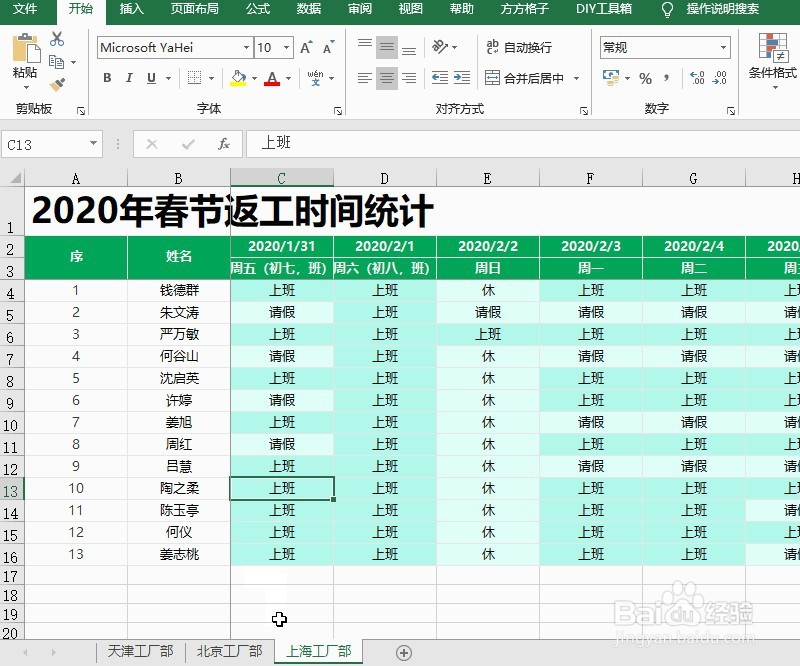The image size is (800, 666).
Task: Select the Italic formatting icon
Action: [x=129, y=76]
